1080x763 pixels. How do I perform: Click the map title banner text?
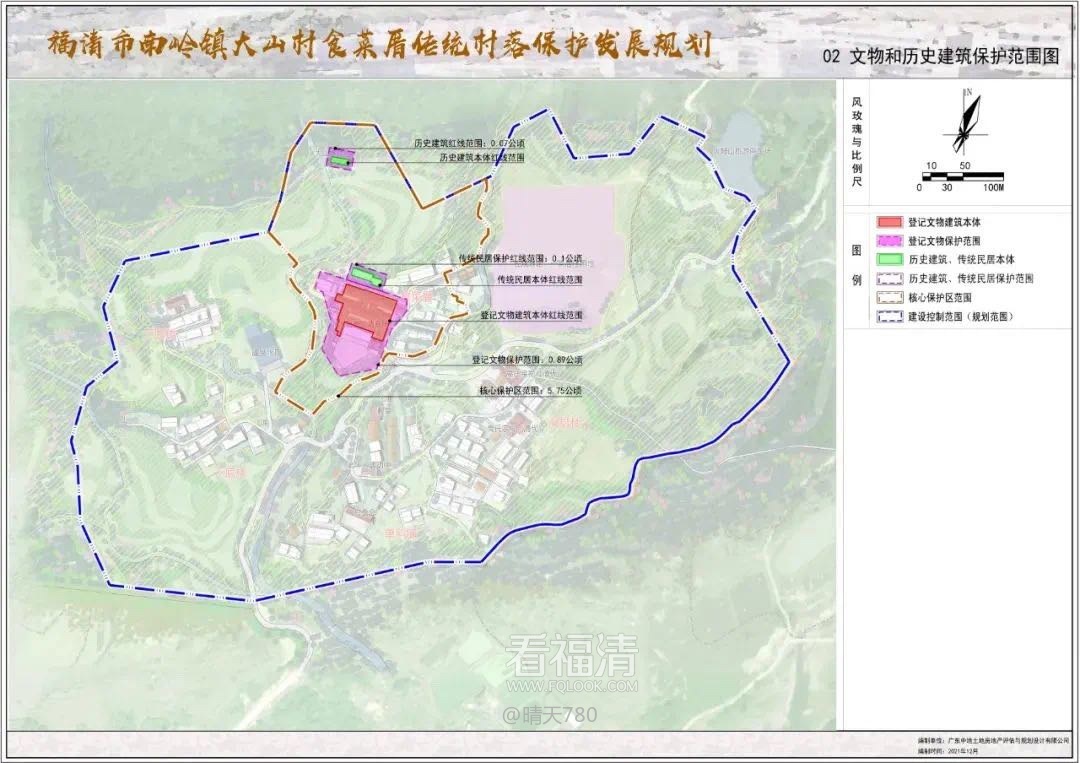coord(380,45)
